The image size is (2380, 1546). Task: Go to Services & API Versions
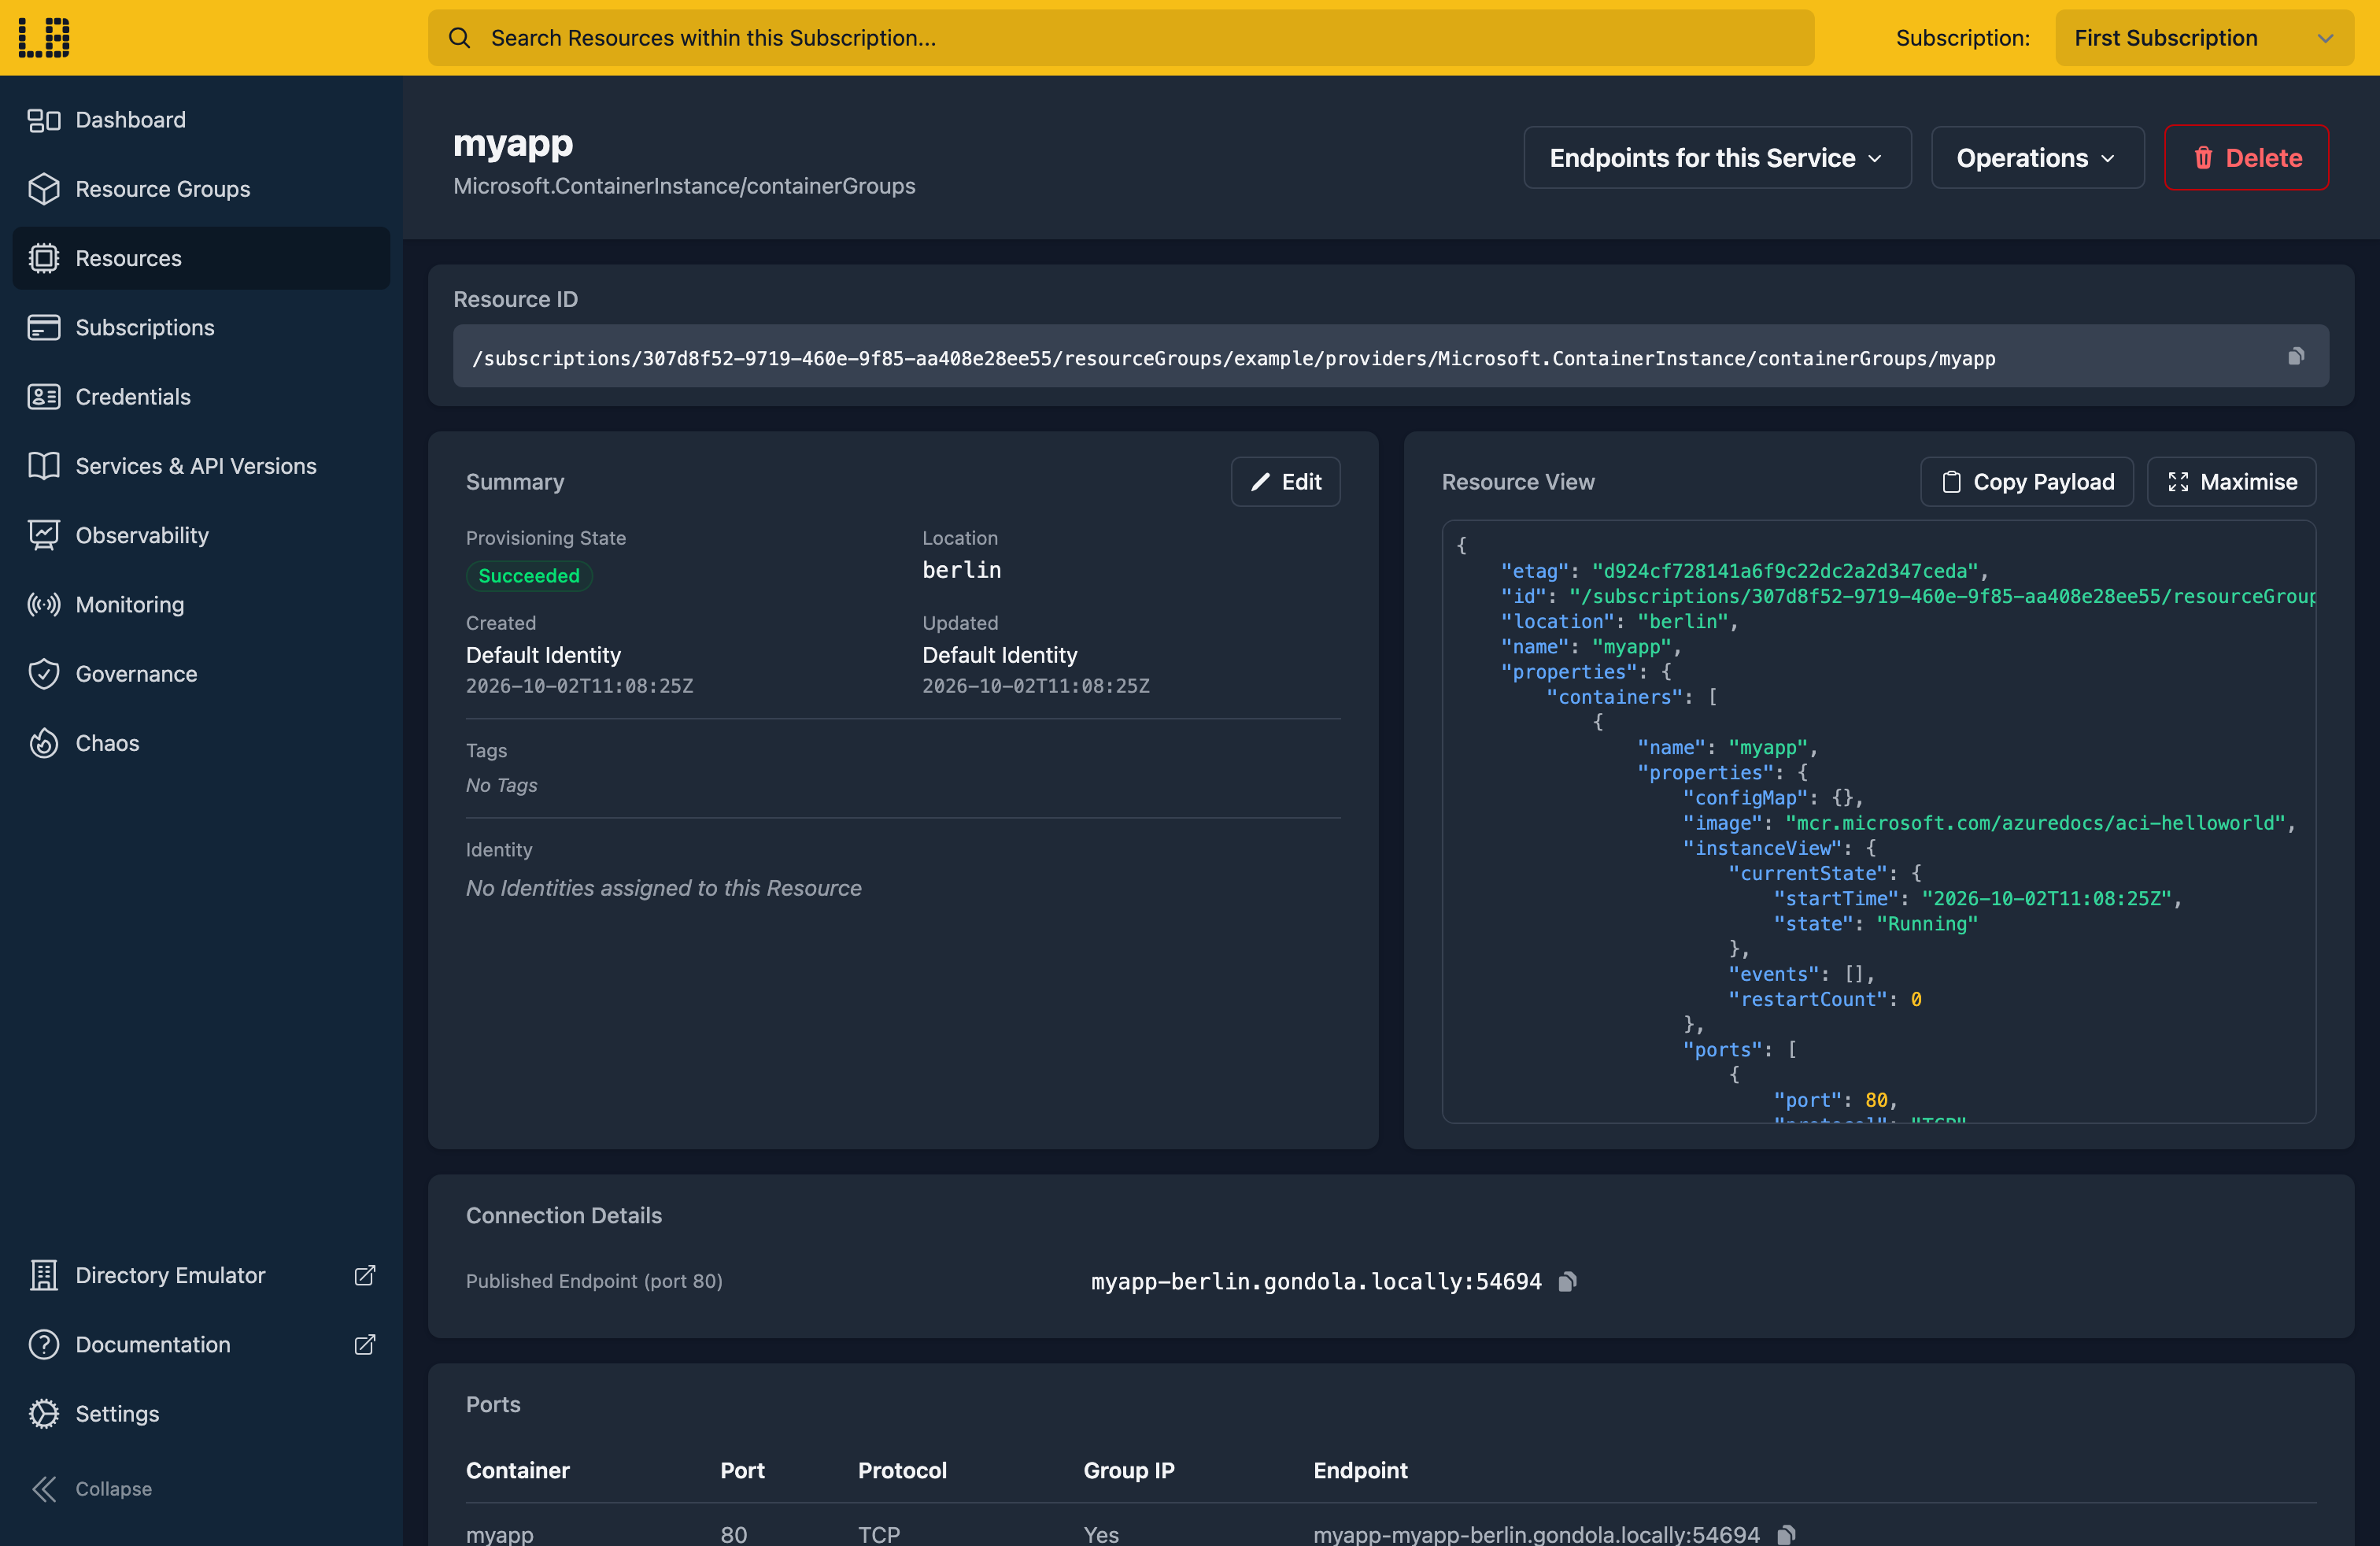click(x=201, y=466)
